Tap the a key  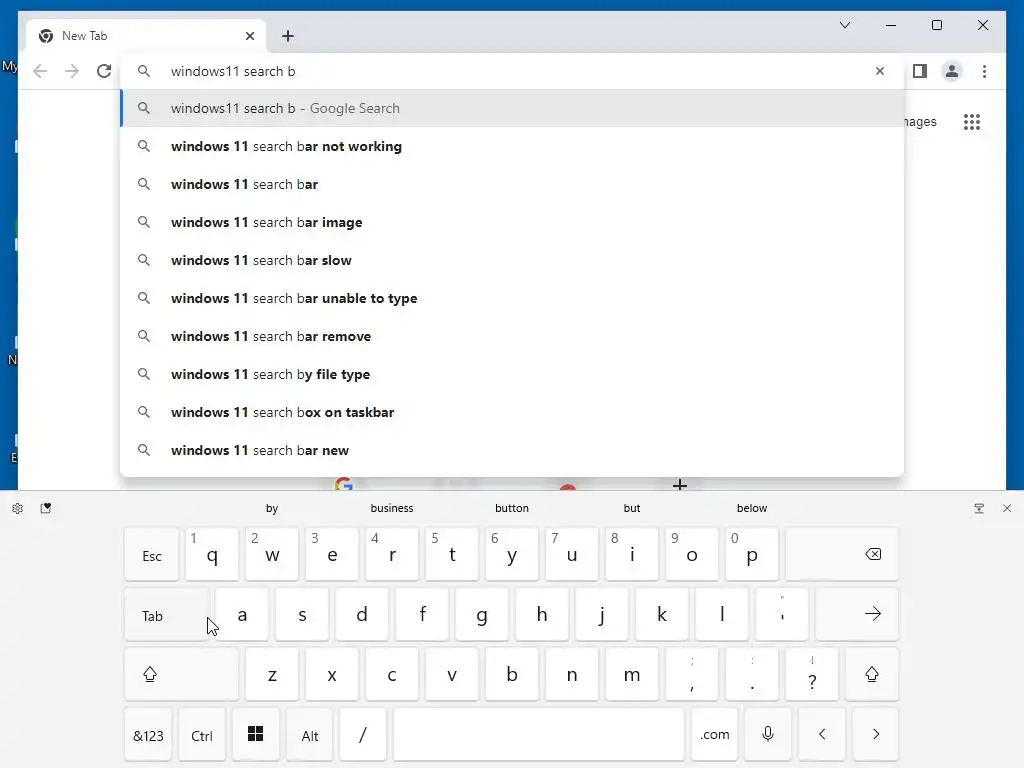point(242,615)
